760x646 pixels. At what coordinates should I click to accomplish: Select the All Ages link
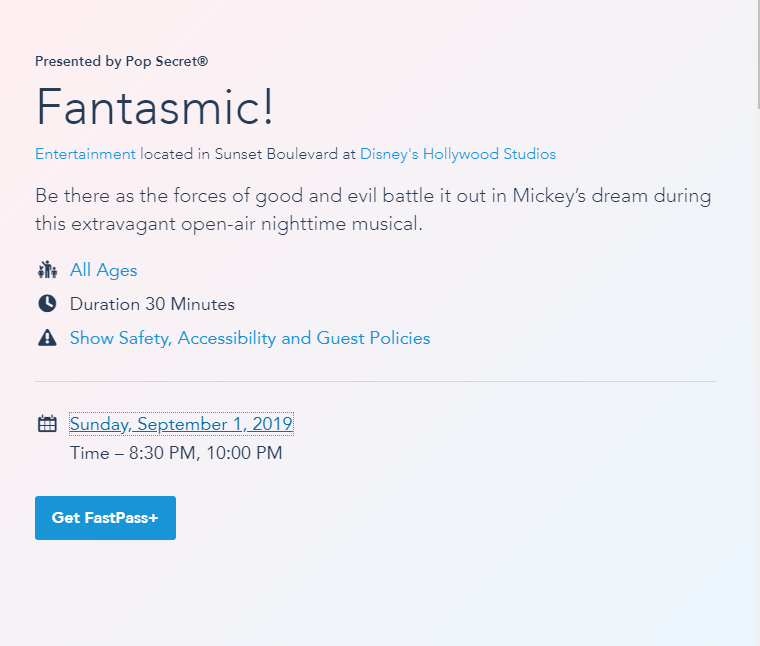coord(104,270)
